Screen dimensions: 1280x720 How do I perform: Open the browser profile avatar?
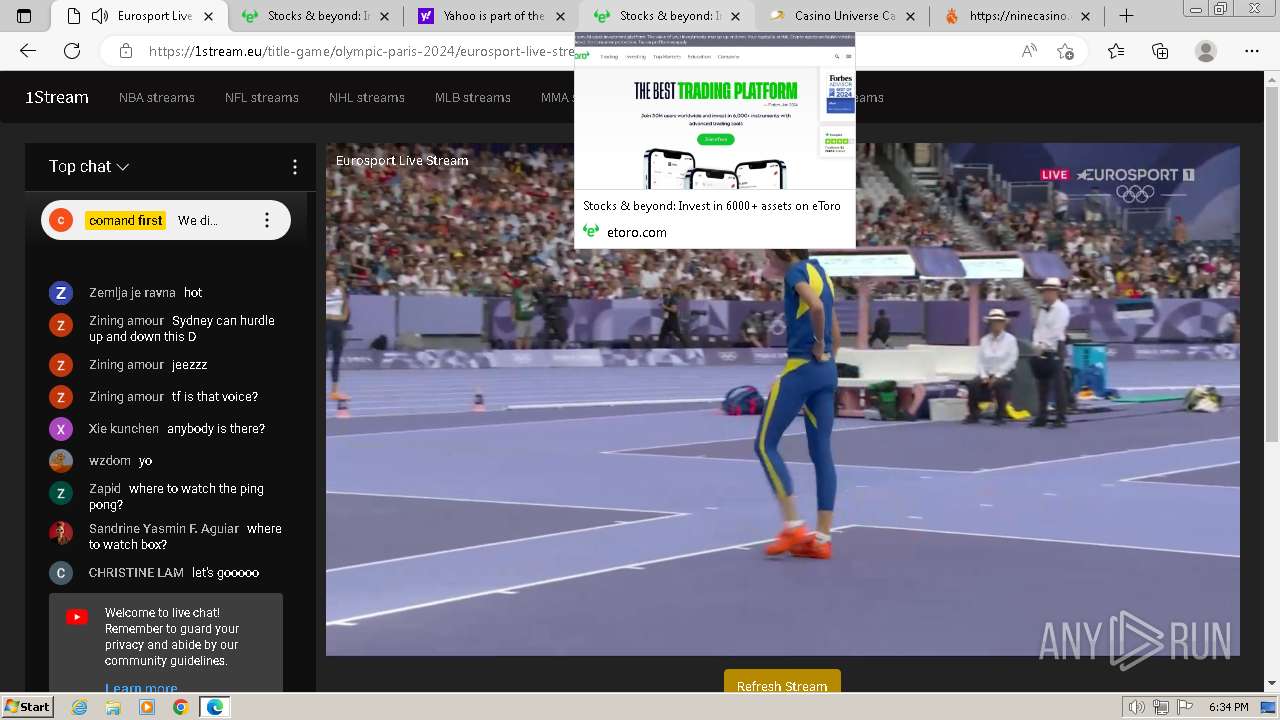(1206, 51)
